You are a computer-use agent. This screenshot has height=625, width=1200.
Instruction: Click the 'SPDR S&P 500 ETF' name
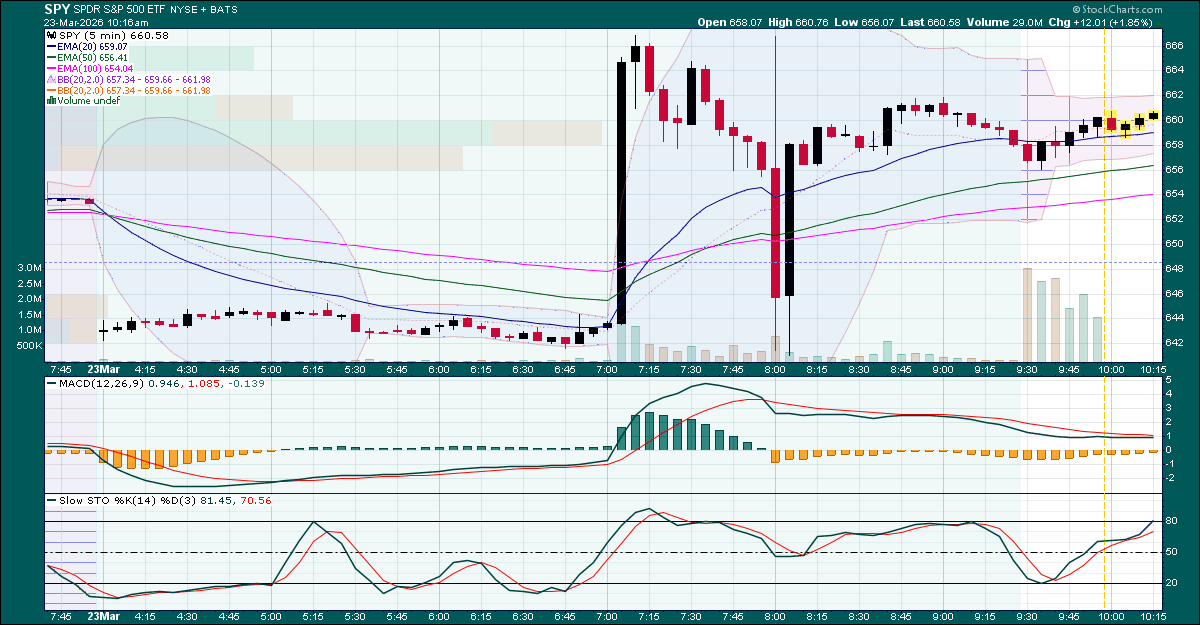[120, 9]
